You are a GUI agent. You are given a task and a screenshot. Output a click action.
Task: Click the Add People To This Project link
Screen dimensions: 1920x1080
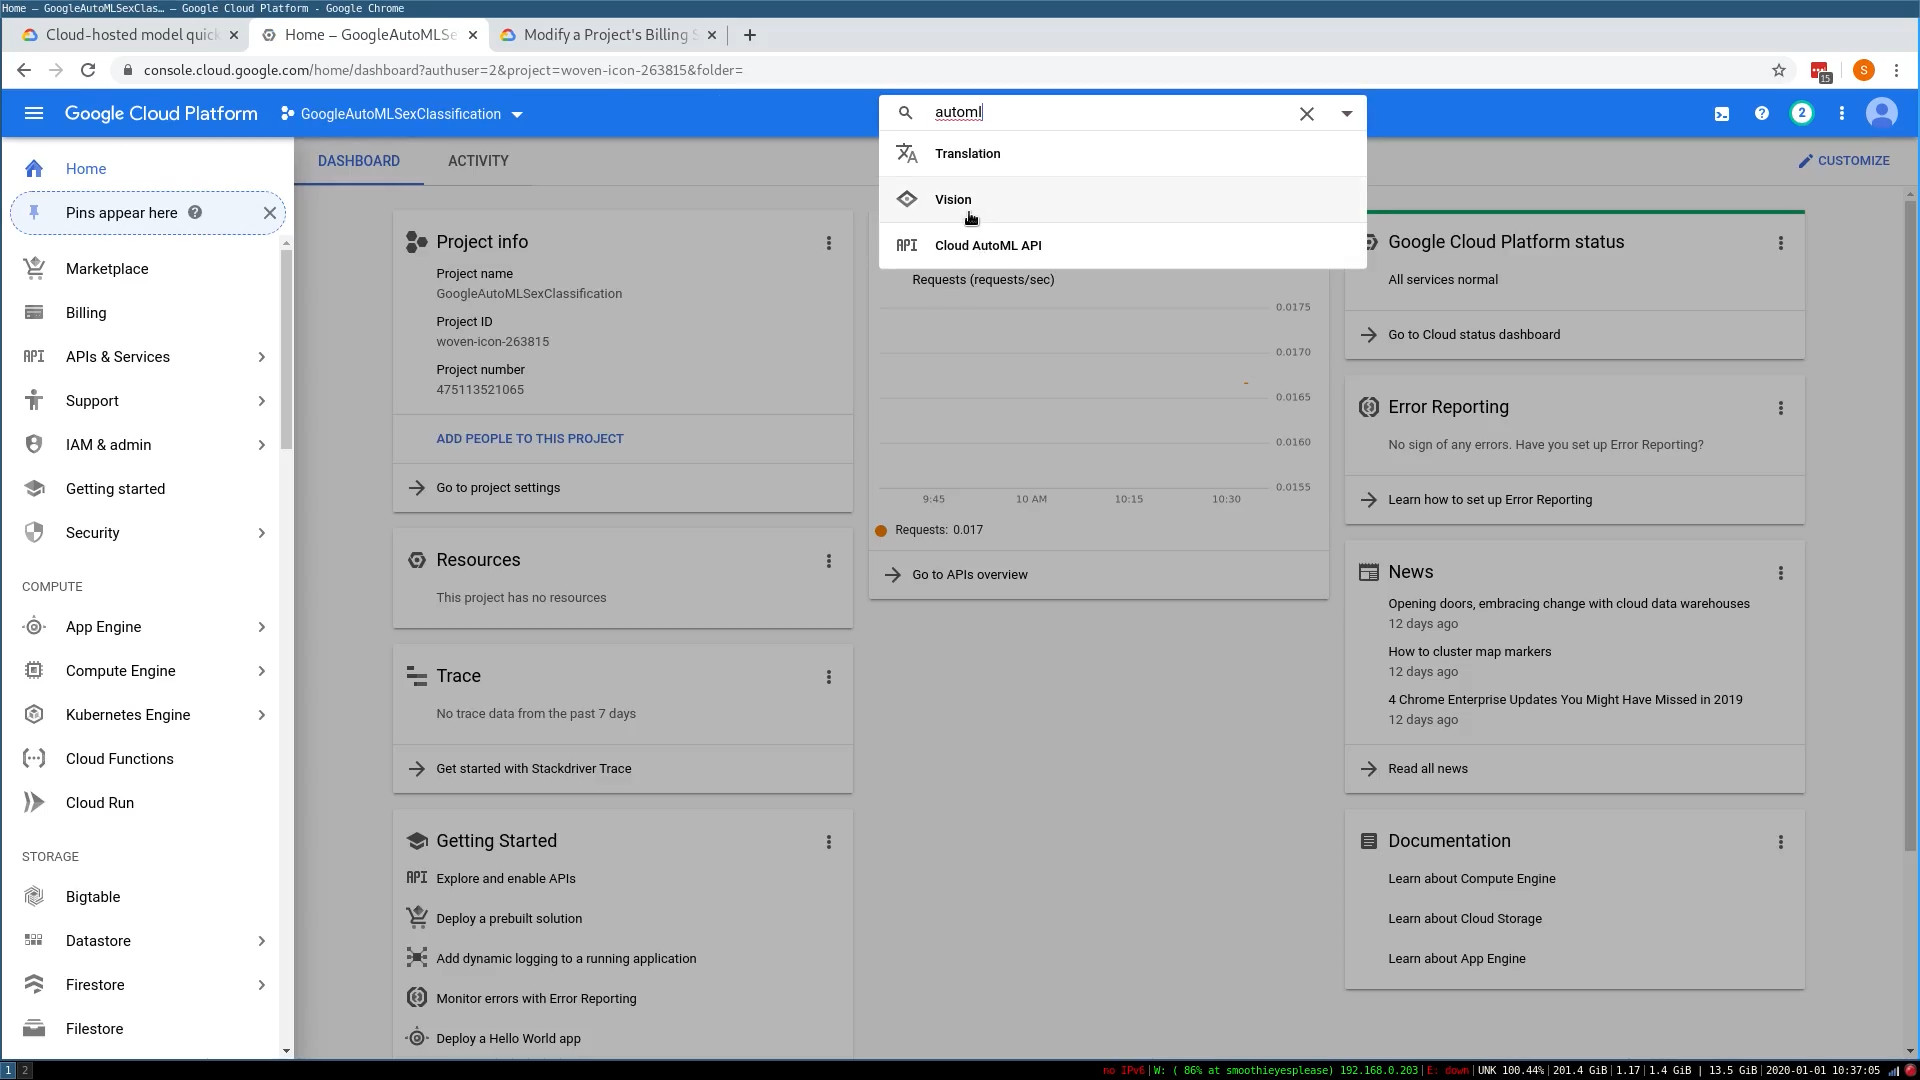(x=531, y=438)
